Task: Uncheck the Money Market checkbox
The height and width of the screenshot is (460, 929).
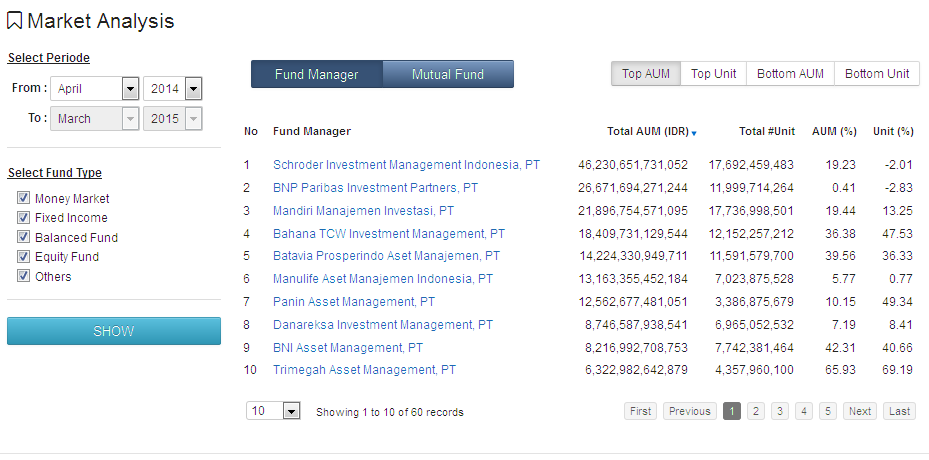Action: 23,199
